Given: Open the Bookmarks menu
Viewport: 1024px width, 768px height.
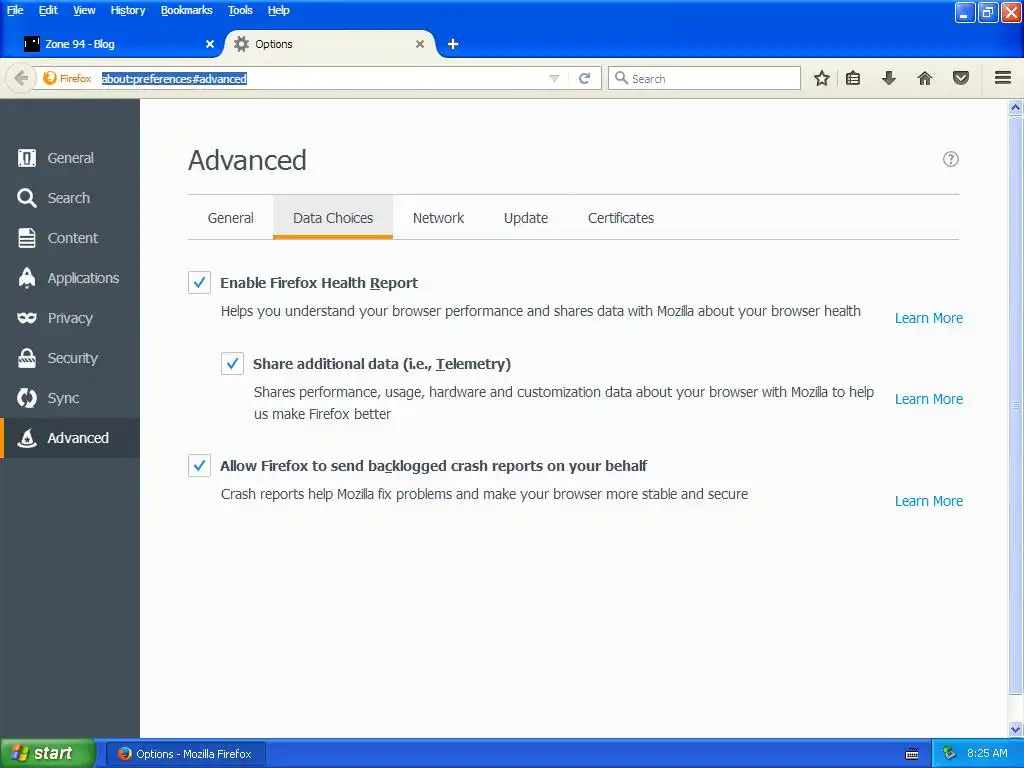Looking at the screenshot, I should coord(186,10).
